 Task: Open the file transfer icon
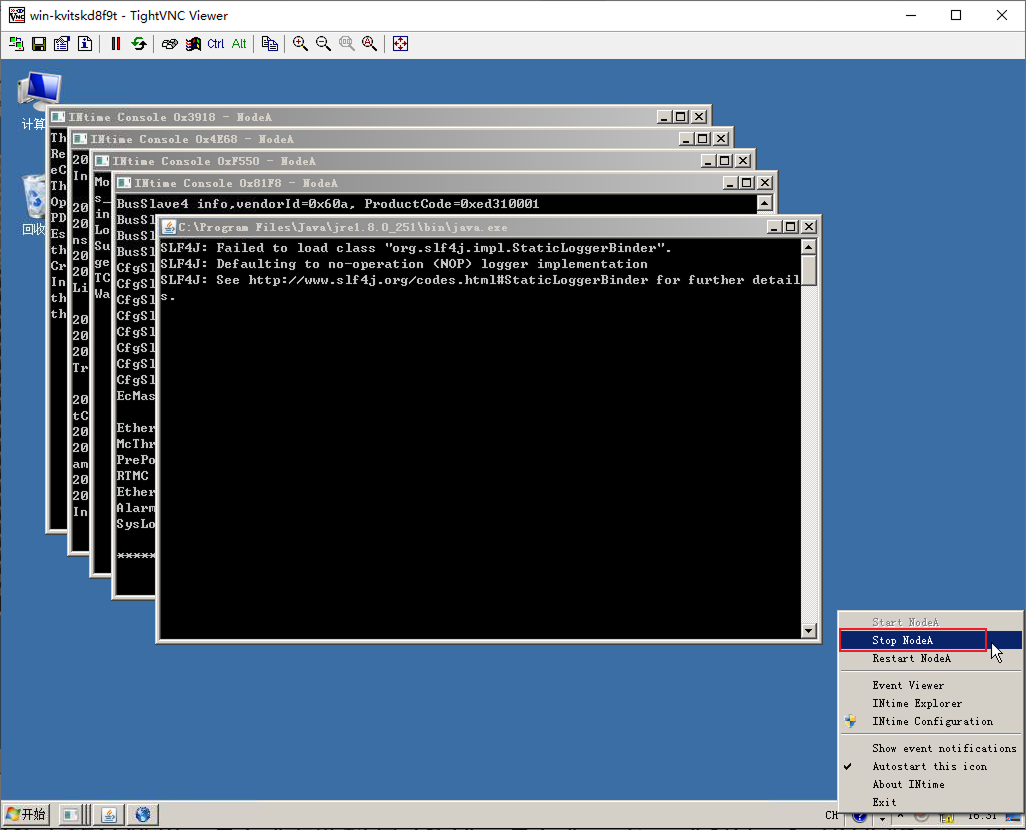tap(270, 44)
